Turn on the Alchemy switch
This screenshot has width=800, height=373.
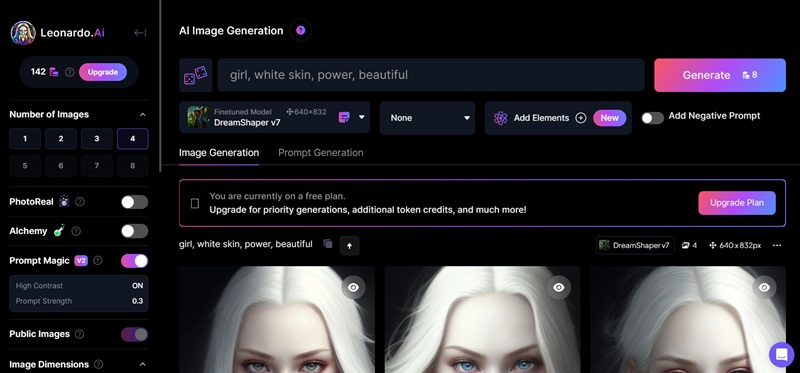click(x=135, y=231)
